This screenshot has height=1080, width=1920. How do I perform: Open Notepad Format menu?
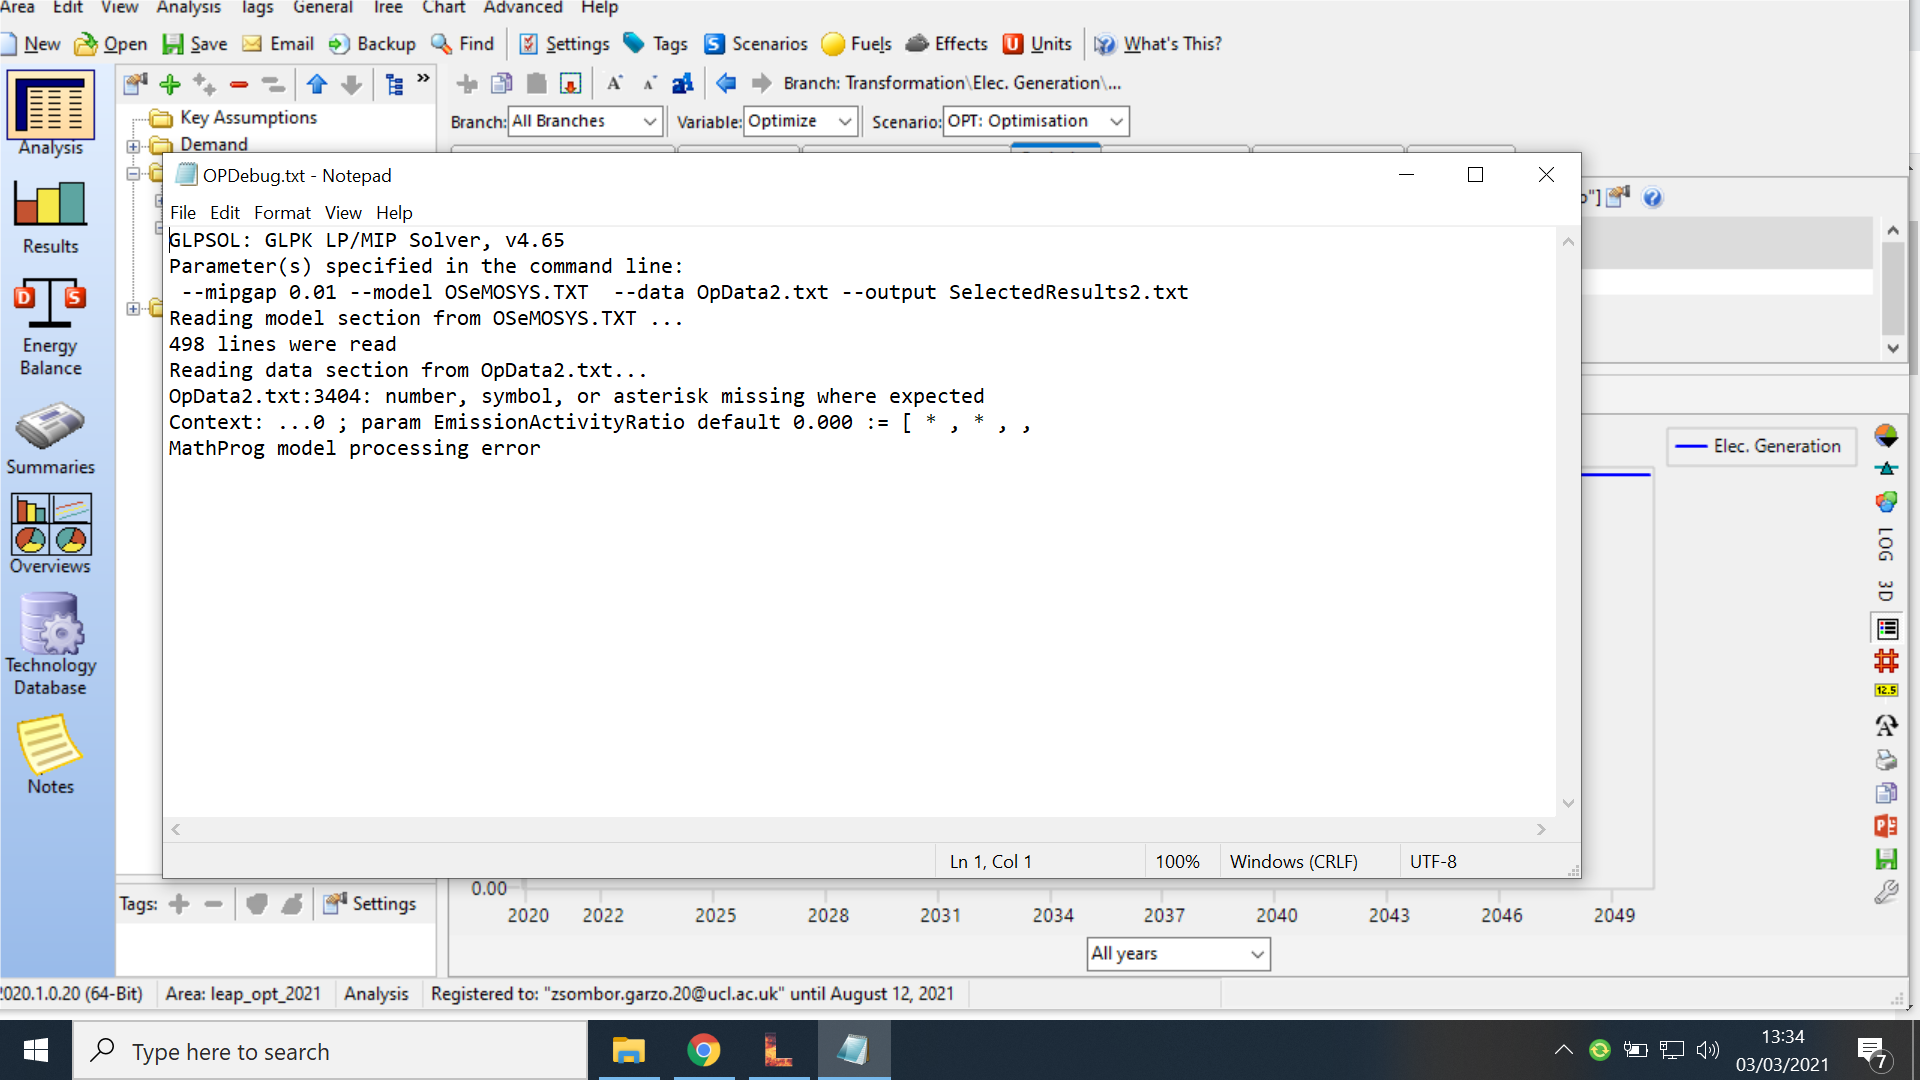click(282, 213)
